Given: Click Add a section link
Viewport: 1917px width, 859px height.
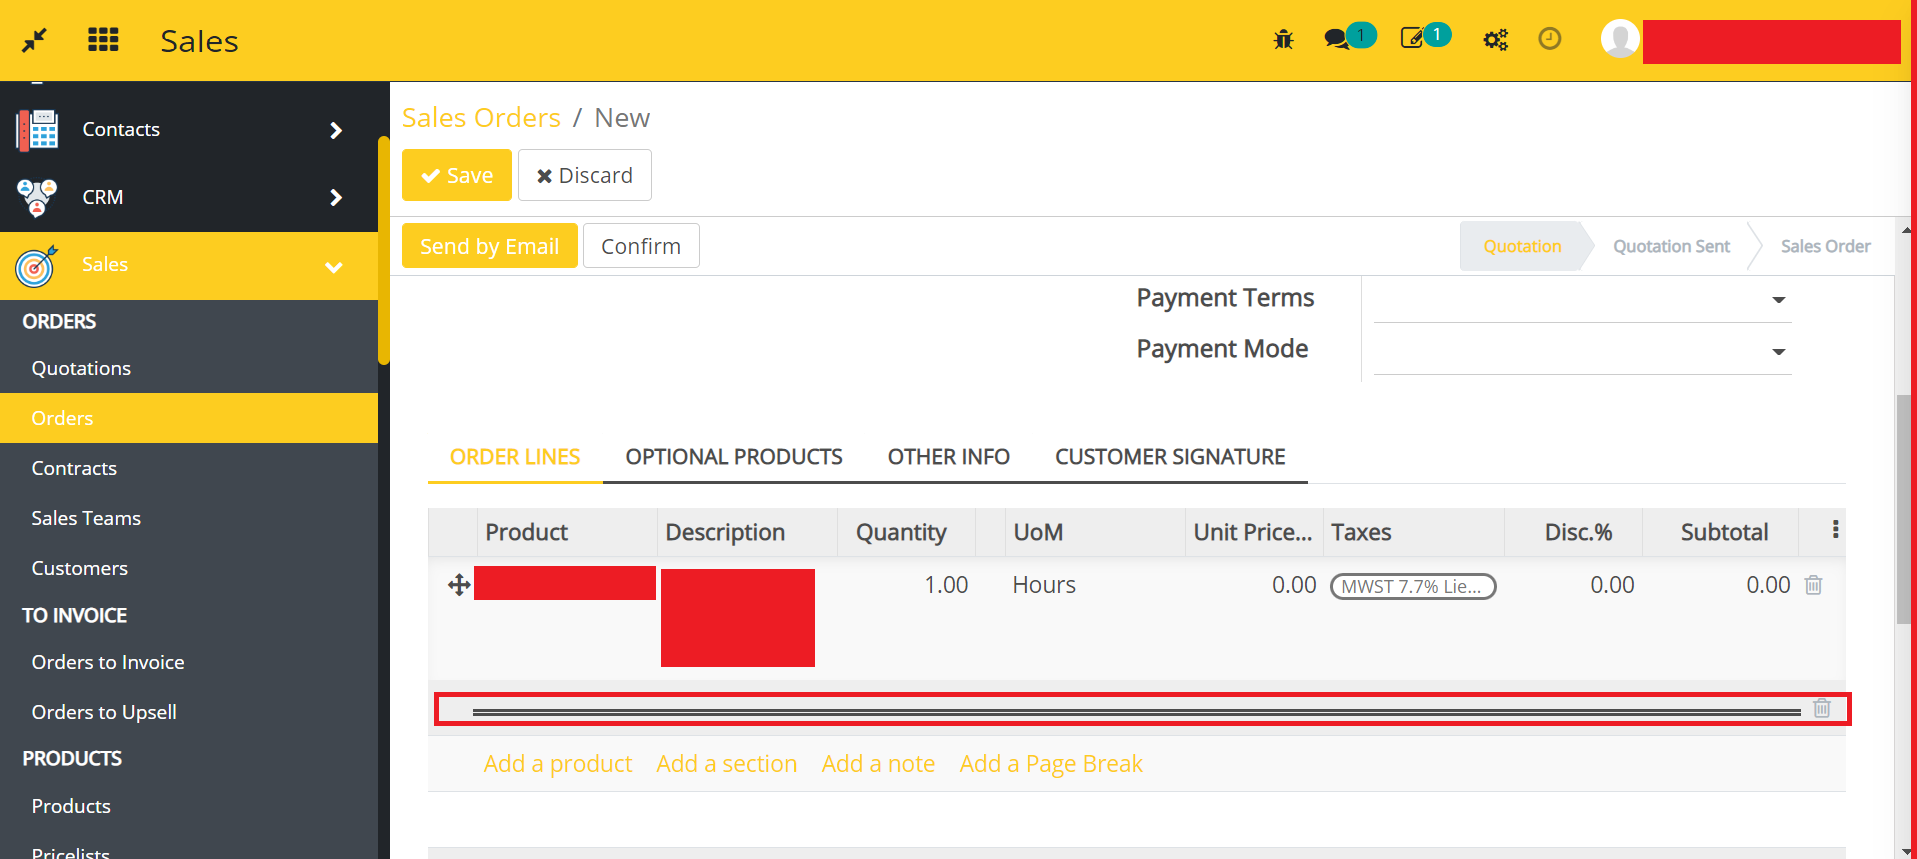Looking at the screenshot, I should [x=727, y=764].
